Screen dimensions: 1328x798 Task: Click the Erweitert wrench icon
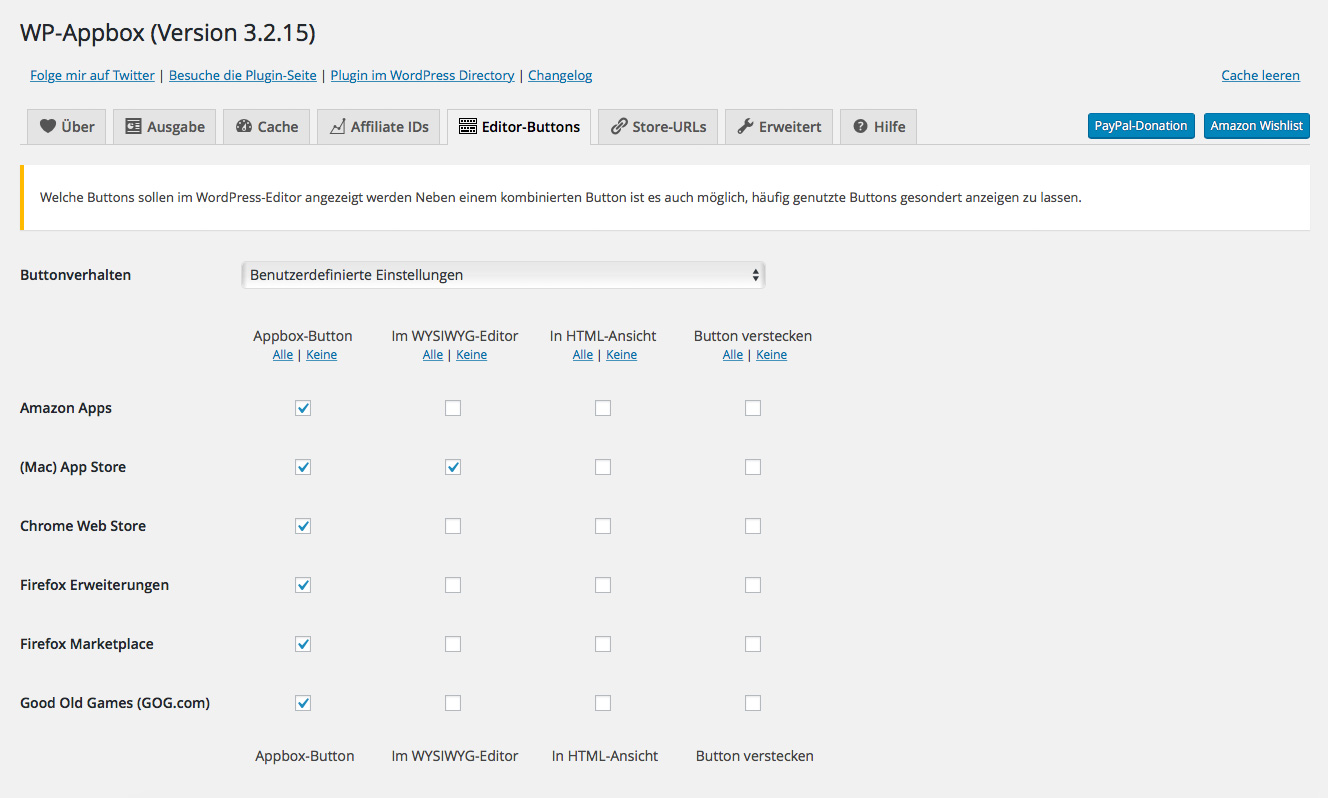pos(745,127)
